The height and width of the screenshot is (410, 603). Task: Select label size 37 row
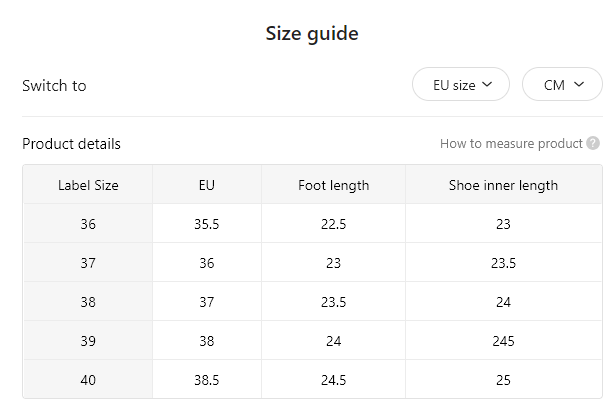(x=312, y=263)
